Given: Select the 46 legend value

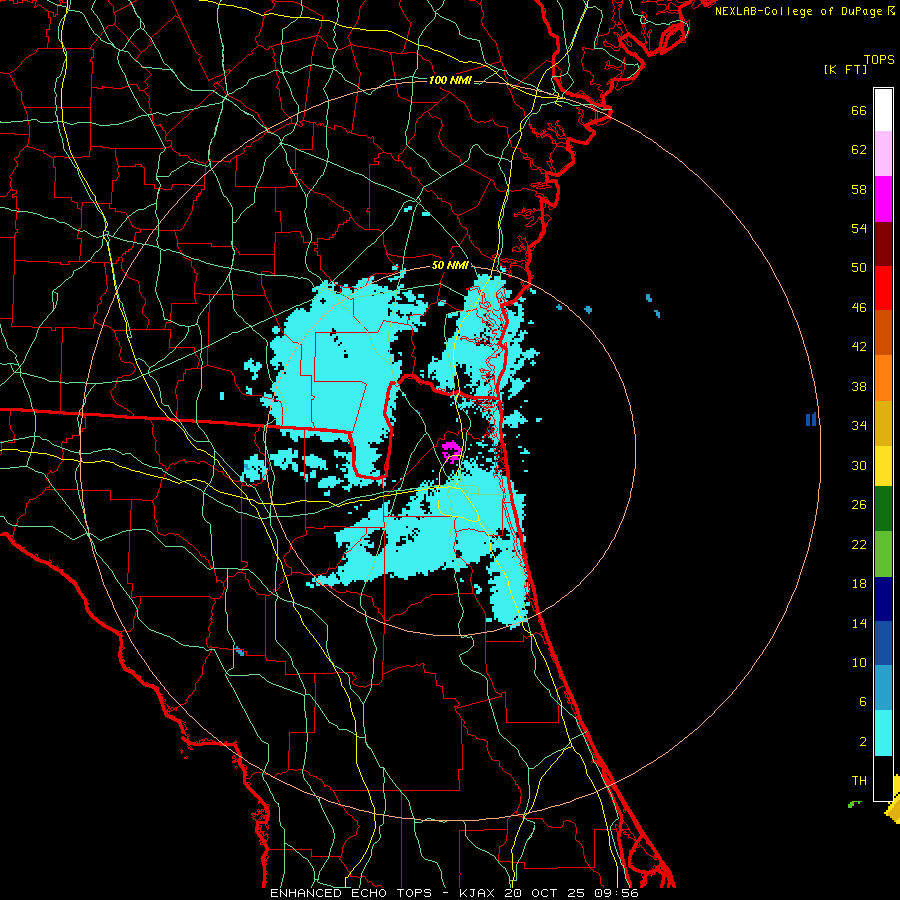Looking at the screenshot, I should [x=859, y=308].
